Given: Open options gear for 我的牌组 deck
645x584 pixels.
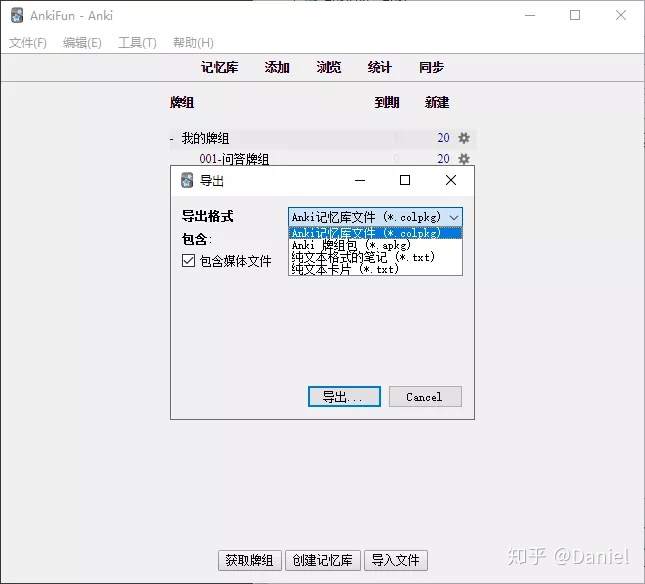Looking at the screenshot, I should tap(464, 138).
